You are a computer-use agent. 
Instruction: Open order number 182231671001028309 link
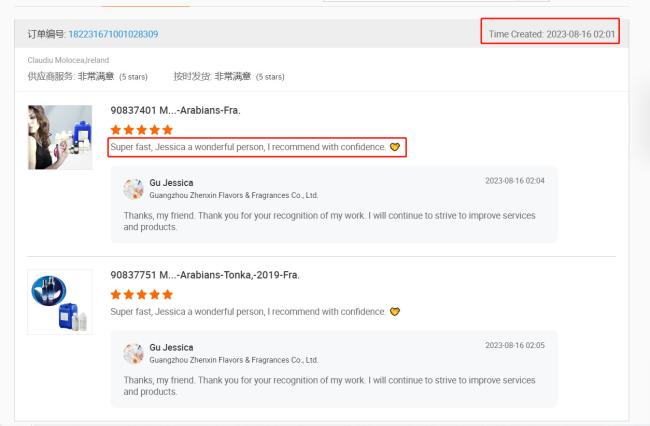pos(113,34)
